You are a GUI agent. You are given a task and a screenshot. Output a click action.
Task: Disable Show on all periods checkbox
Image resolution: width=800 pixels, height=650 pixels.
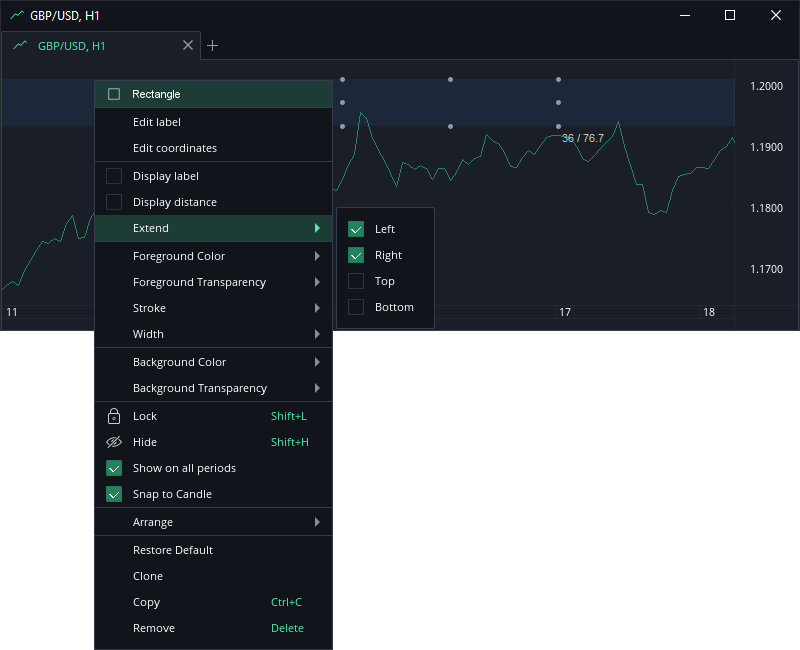(x=114, y=468)
